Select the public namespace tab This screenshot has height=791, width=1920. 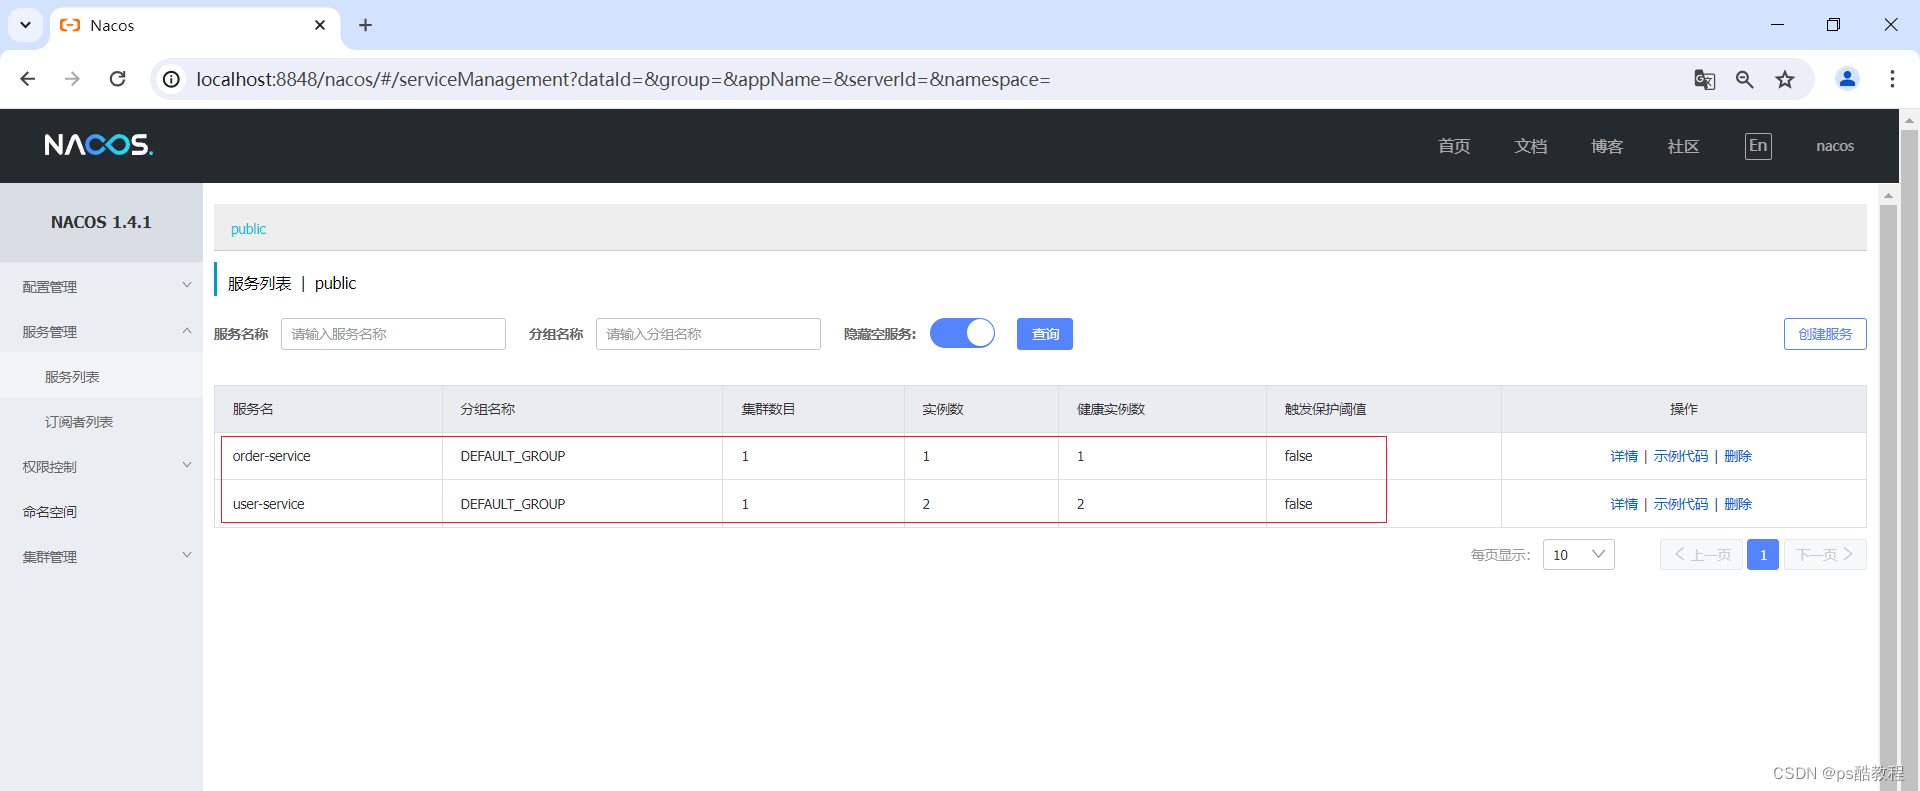click(x=249, y=229)
